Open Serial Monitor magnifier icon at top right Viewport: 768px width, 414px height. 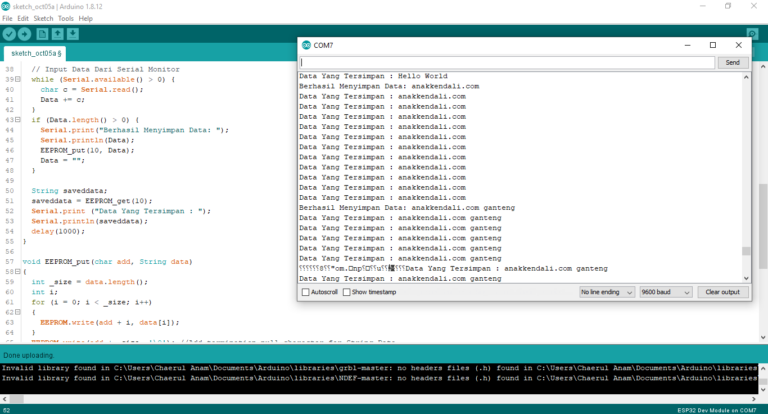752,34
